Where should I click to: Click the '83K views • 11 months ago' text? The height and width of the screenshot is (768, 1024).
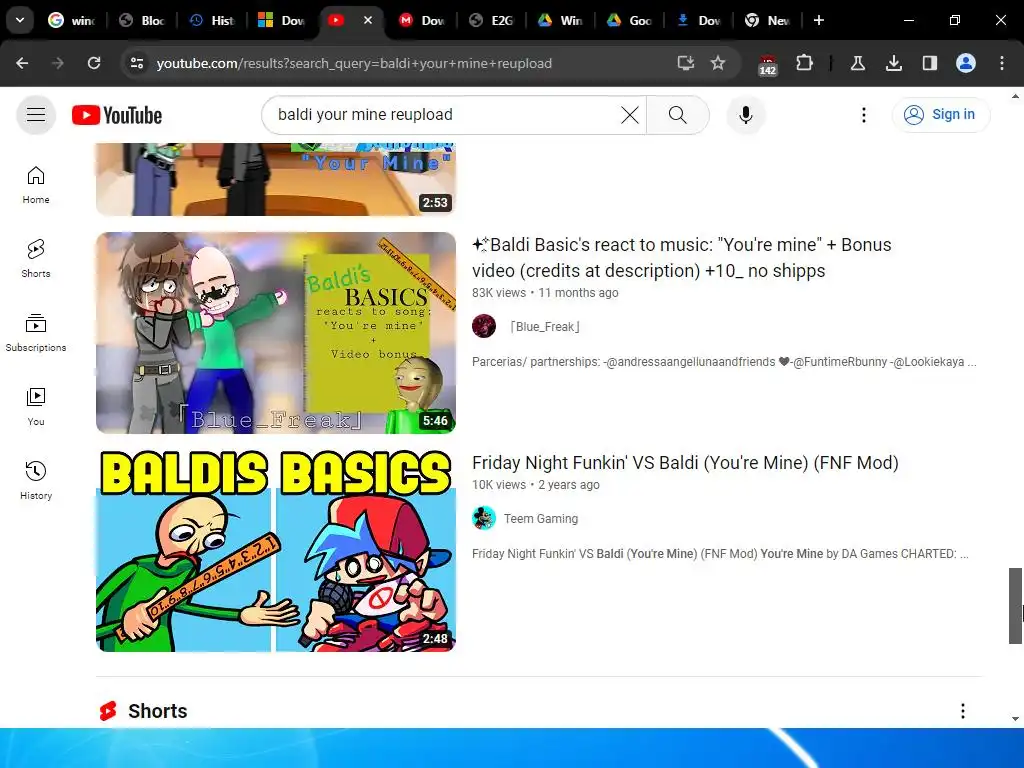(545, 293)
